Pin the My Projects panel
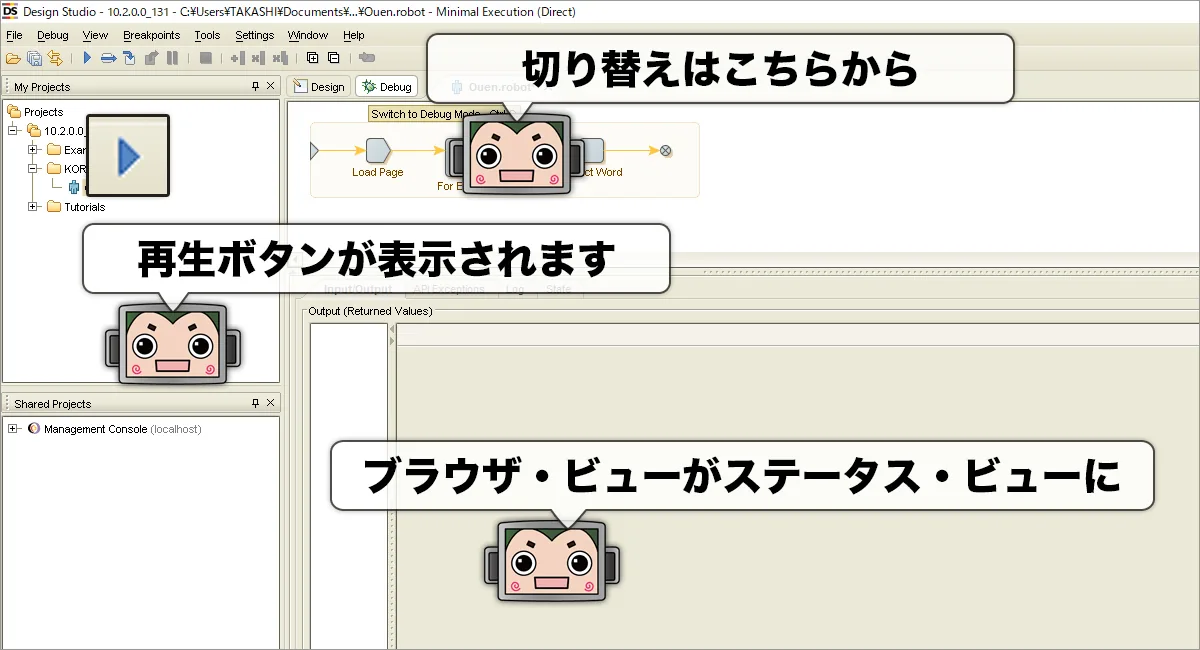Image resolution: width=1200 pixels, height=650 pixels. point(255,87)
